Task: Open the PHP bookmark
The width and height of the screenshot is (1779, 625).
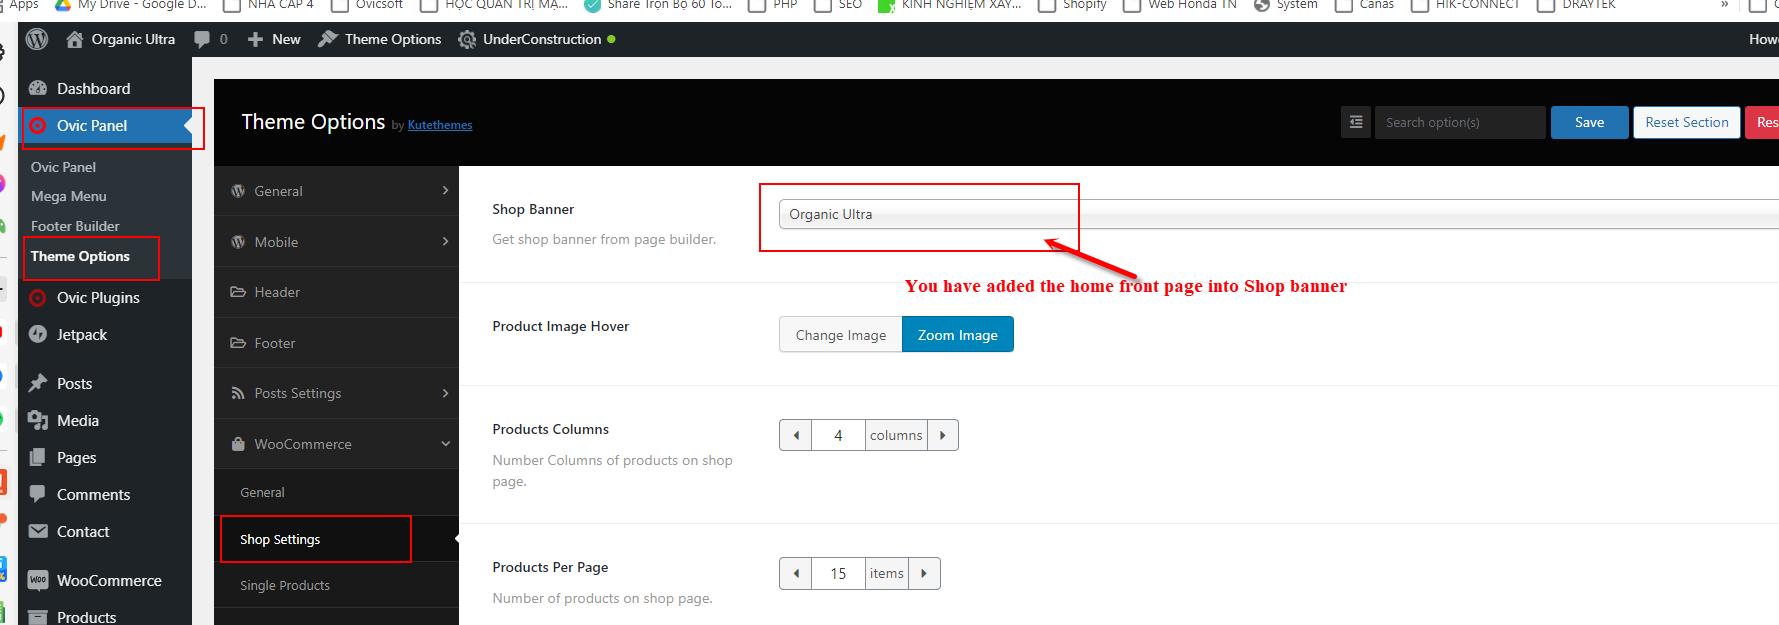Action: click(773, 5)
